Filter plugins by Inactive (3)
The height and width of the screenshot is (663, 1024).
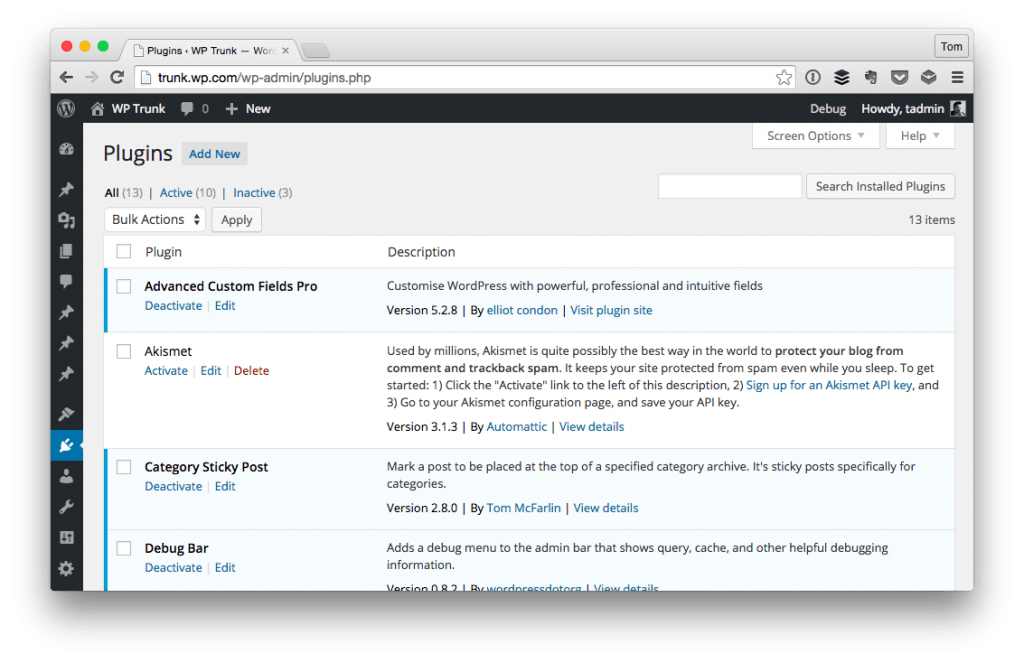tap(263, 193)
